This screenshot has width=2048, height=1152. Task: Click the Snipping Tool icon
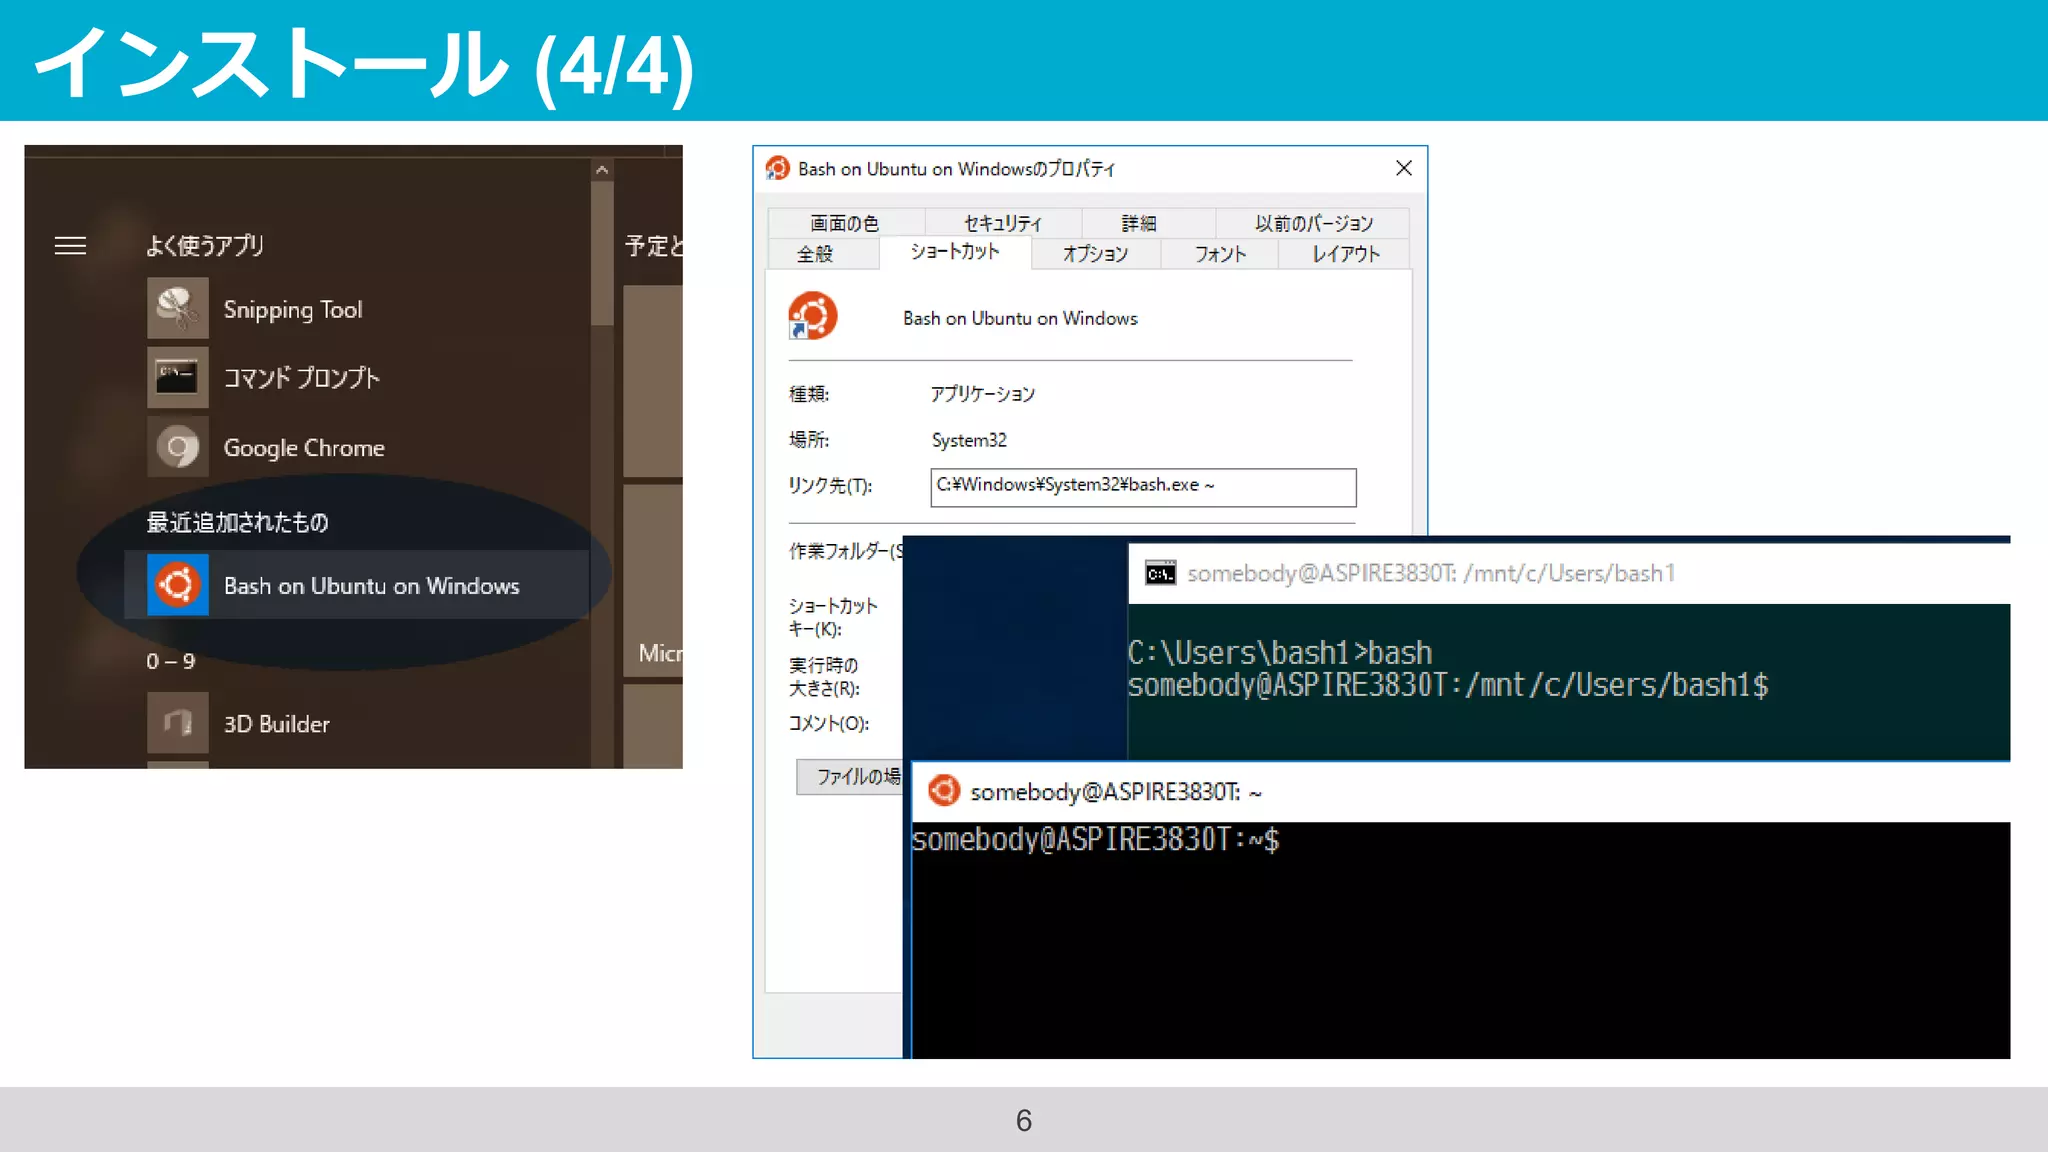pyautogui.click(x=177, y=308)
